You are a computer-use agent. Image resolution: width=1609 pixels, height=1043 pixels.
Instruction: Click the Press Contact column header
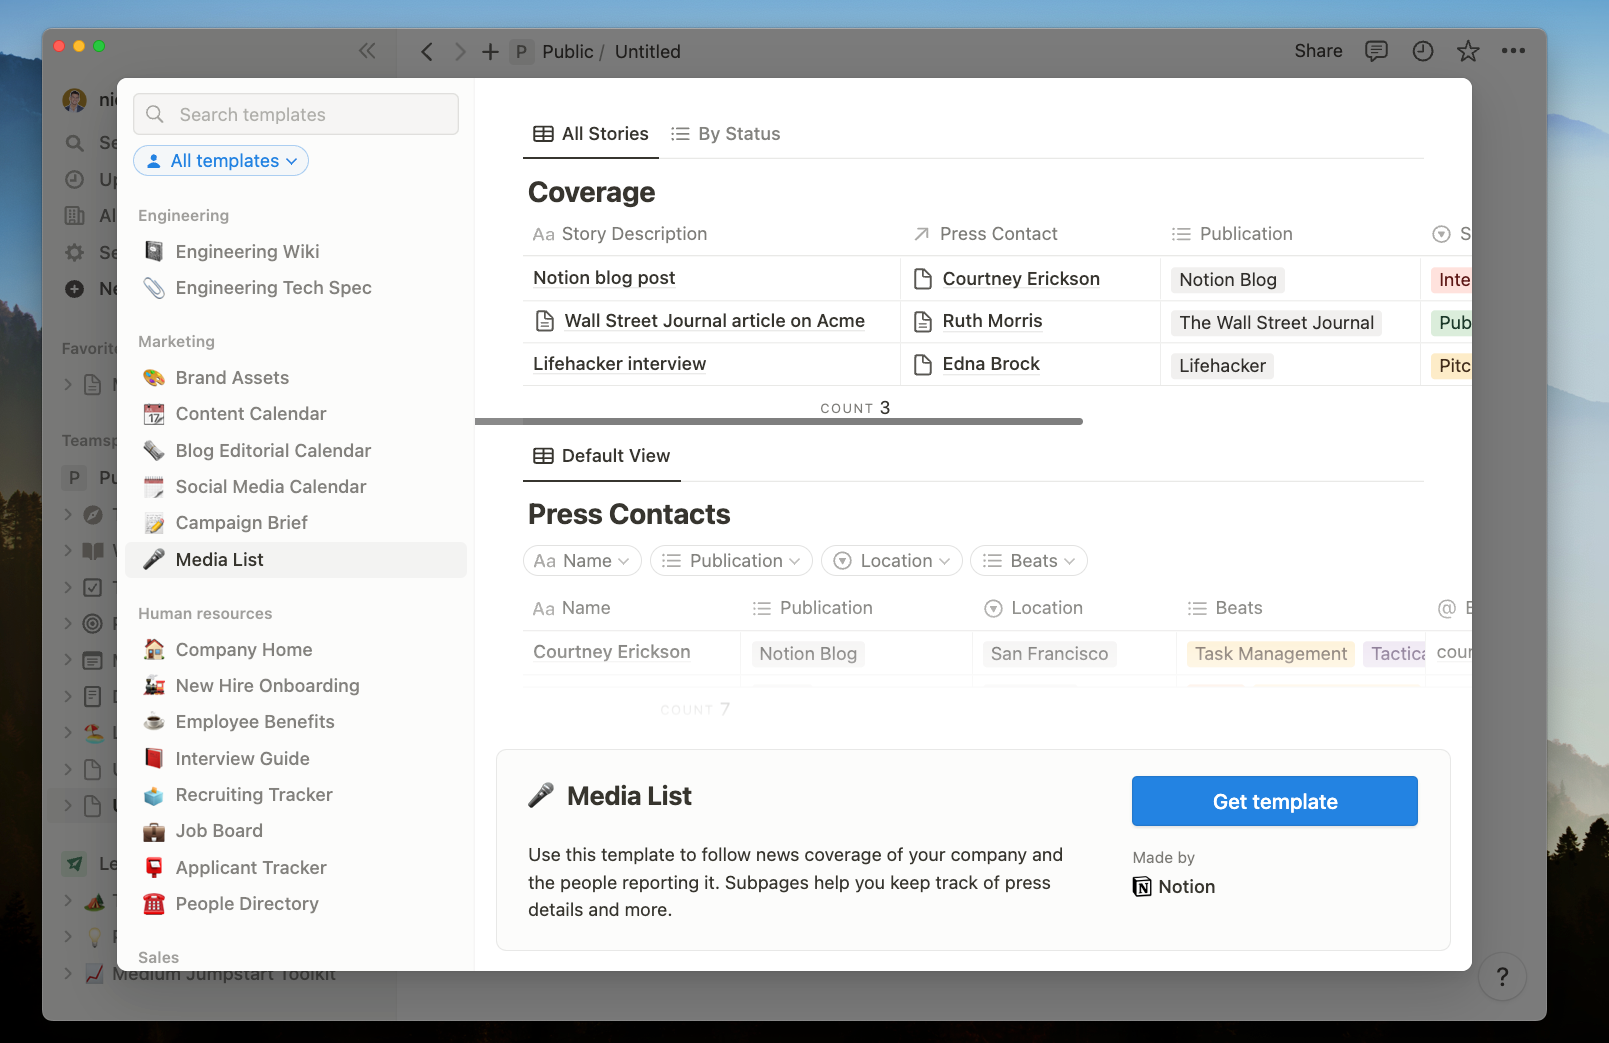(986, 234)
